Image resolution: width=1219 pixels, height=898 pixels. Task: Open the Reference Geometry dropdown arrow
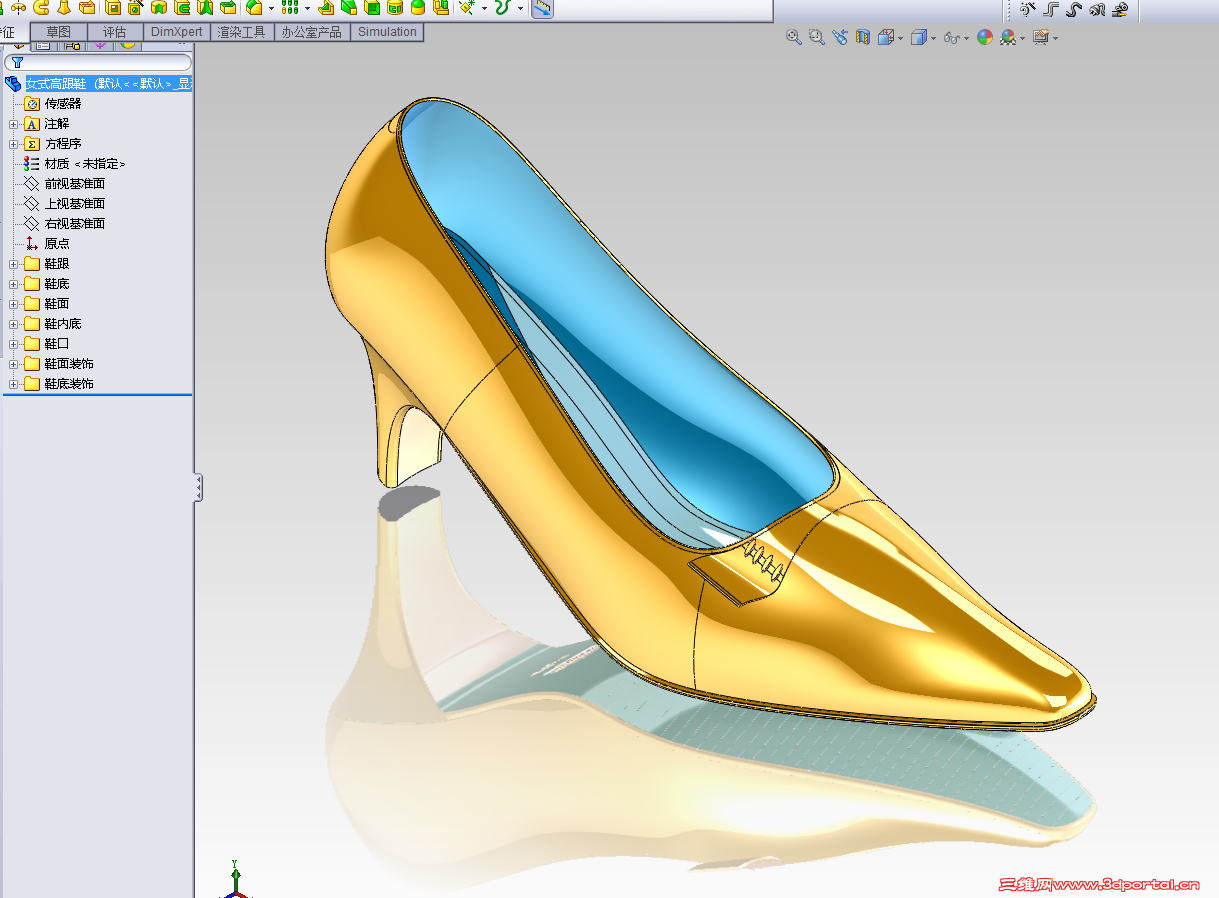click(484, 8)
